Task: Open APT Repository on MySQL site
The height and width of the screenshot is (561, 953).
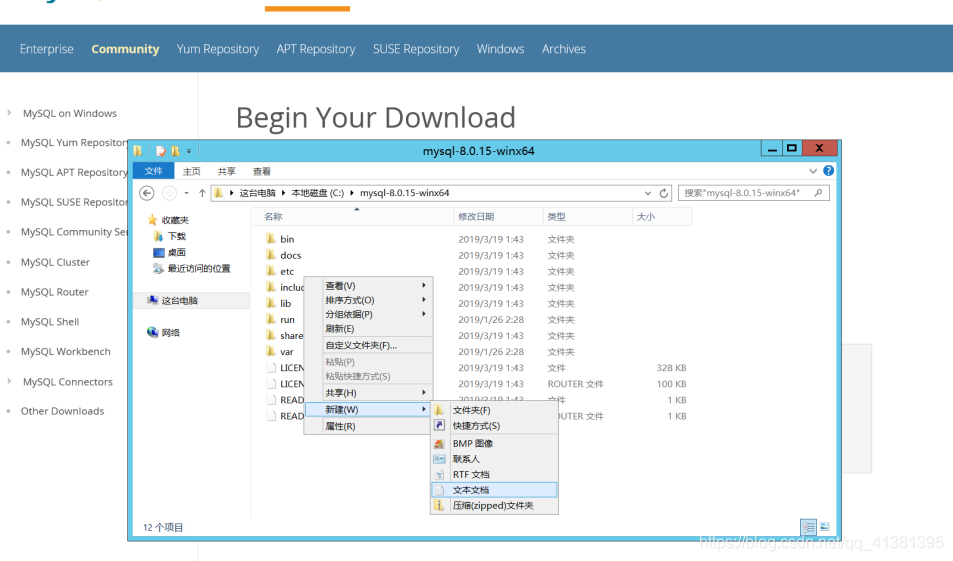Action: [315, 49]
